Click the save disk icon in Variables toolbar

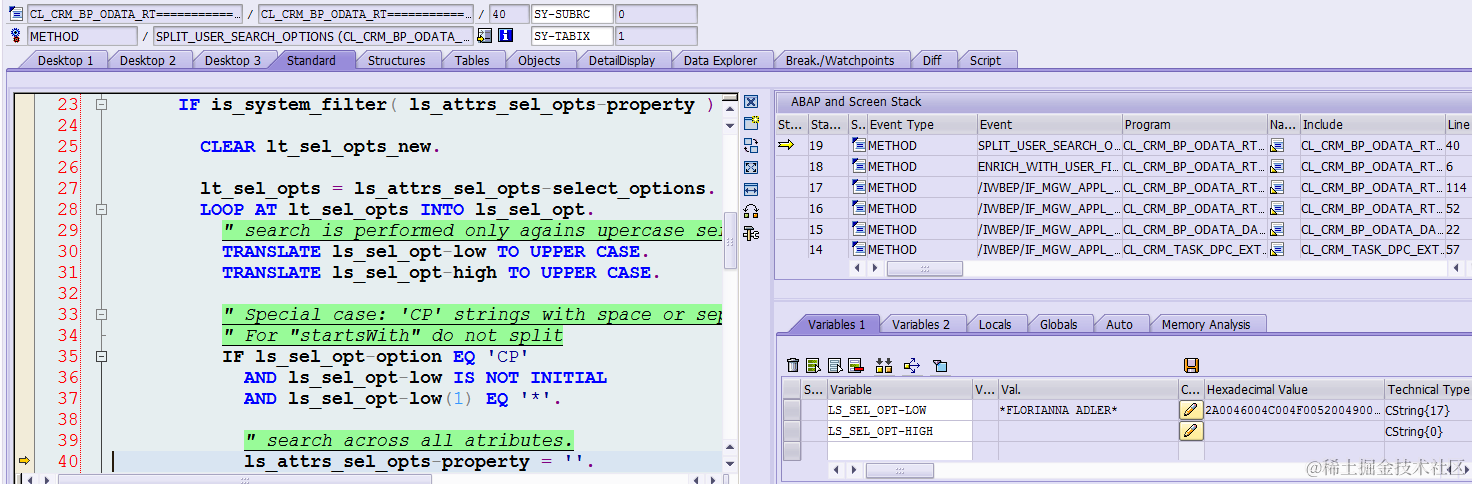coord(1191,365)
